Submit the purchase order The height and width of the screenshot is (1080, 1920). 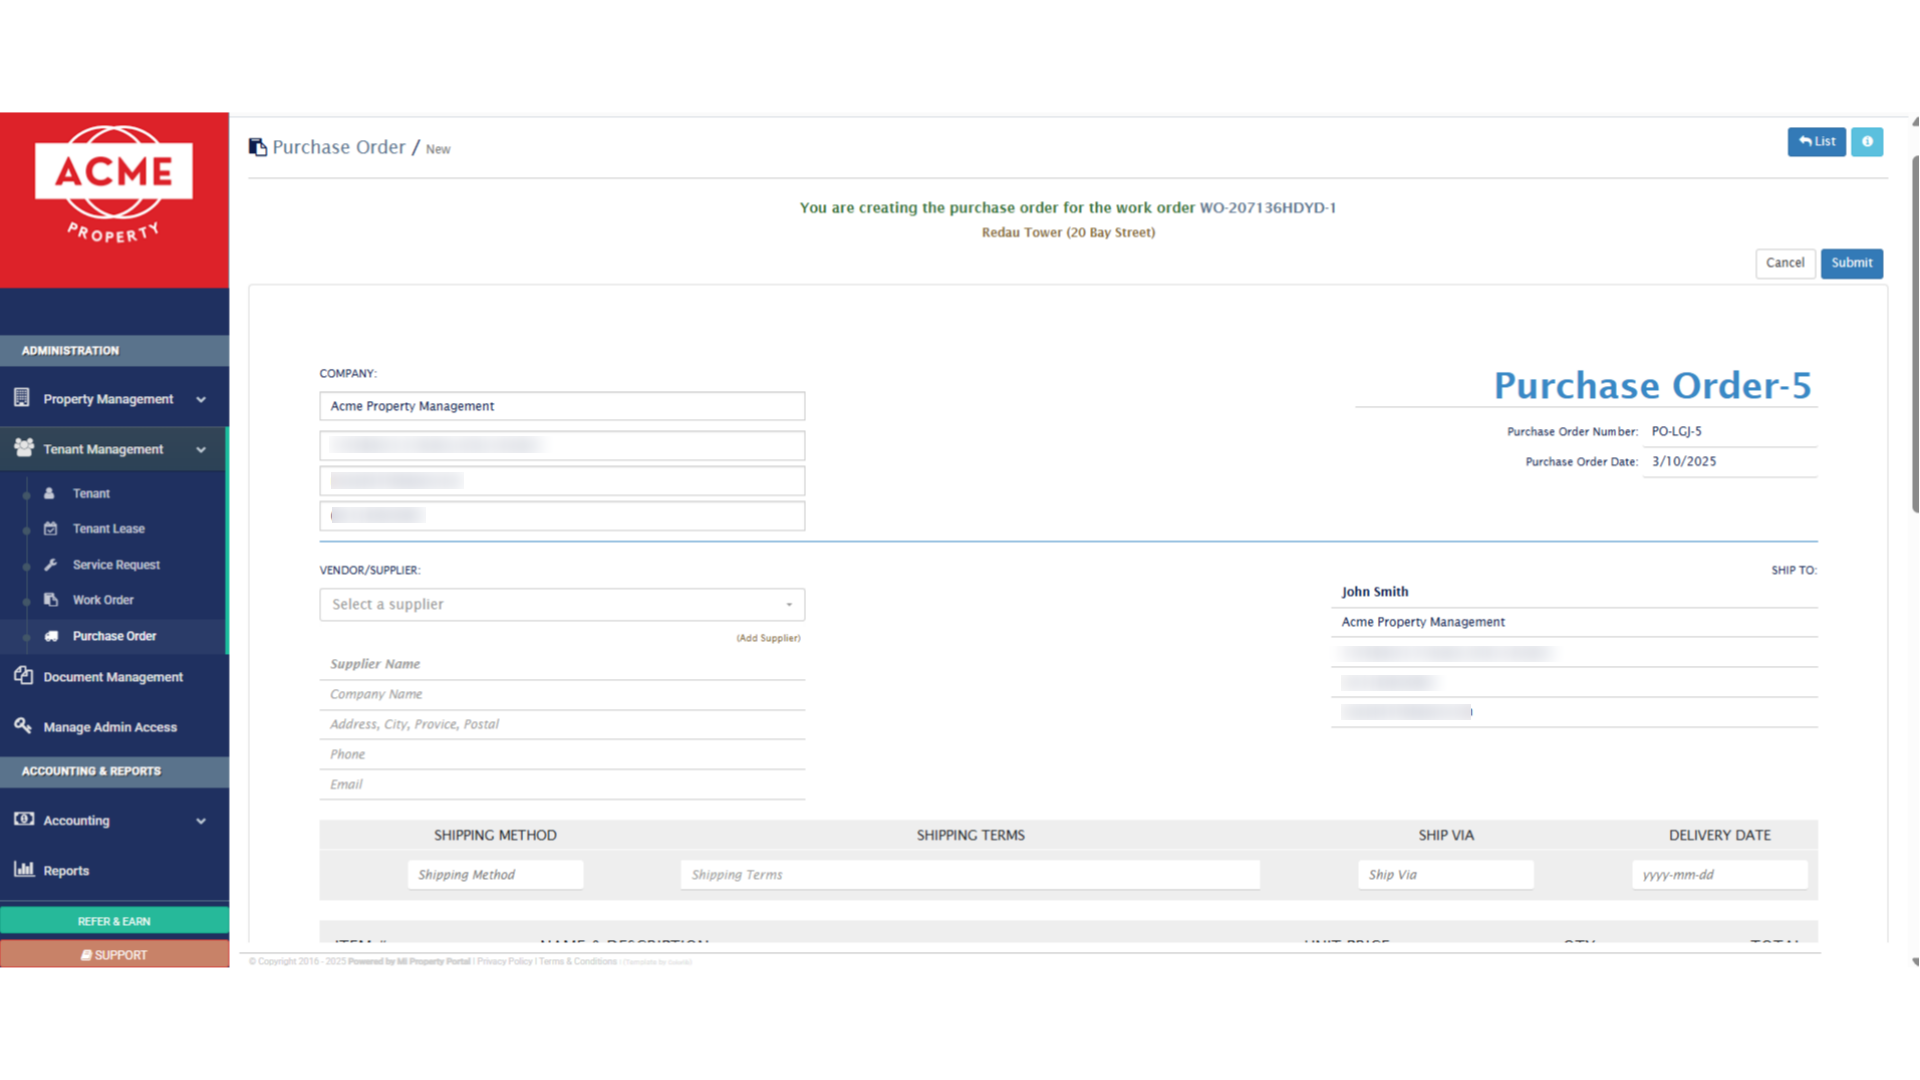point(1851,263)
